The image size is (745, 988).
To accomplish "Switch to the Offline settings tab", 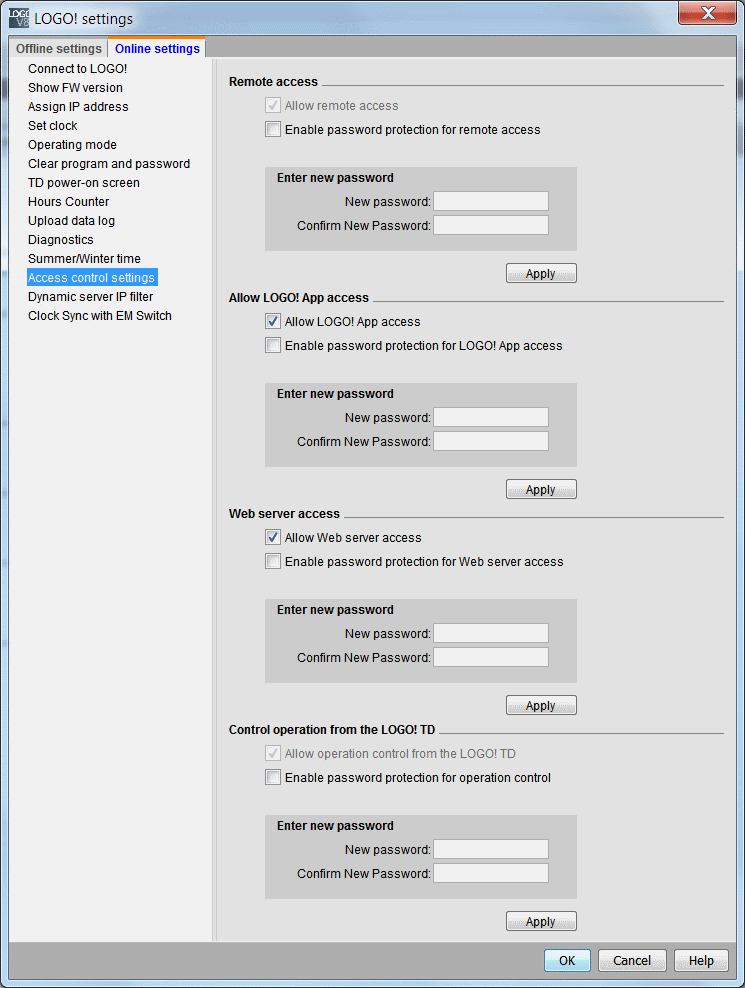I will click(59, 49).
